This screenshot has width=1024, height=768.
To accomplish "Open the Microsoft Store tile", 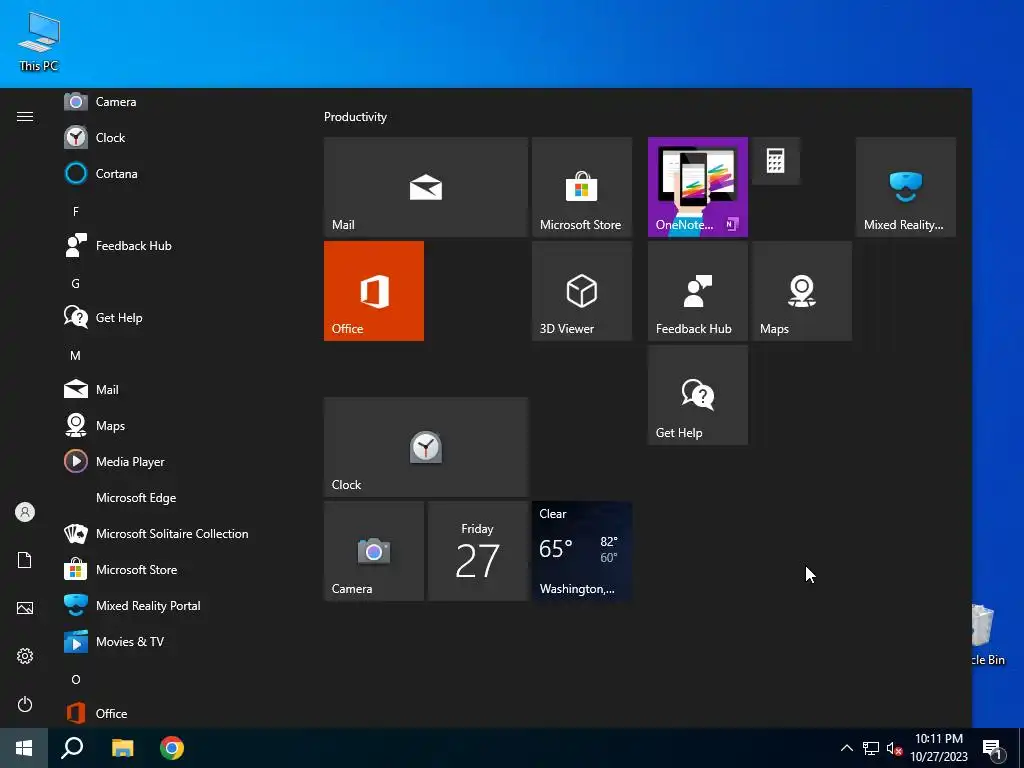I will 582,187.
